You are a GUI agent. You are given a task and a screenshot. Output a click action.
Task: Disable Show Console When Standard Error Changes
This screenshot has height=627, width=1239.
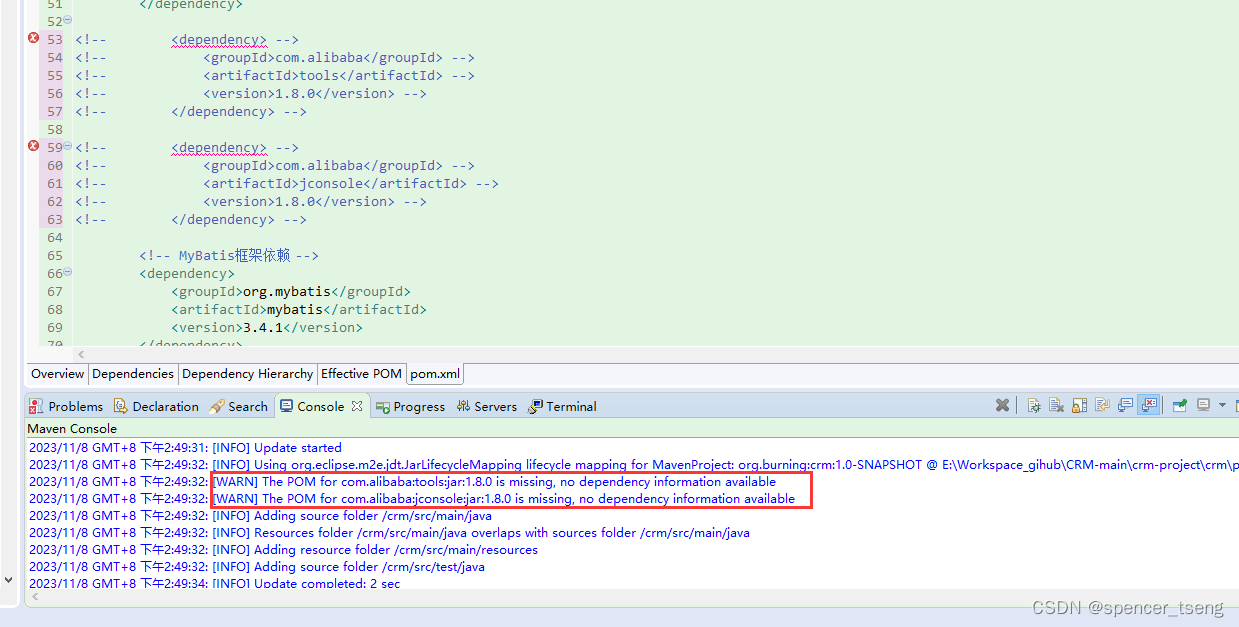(x=1149, y=405)
